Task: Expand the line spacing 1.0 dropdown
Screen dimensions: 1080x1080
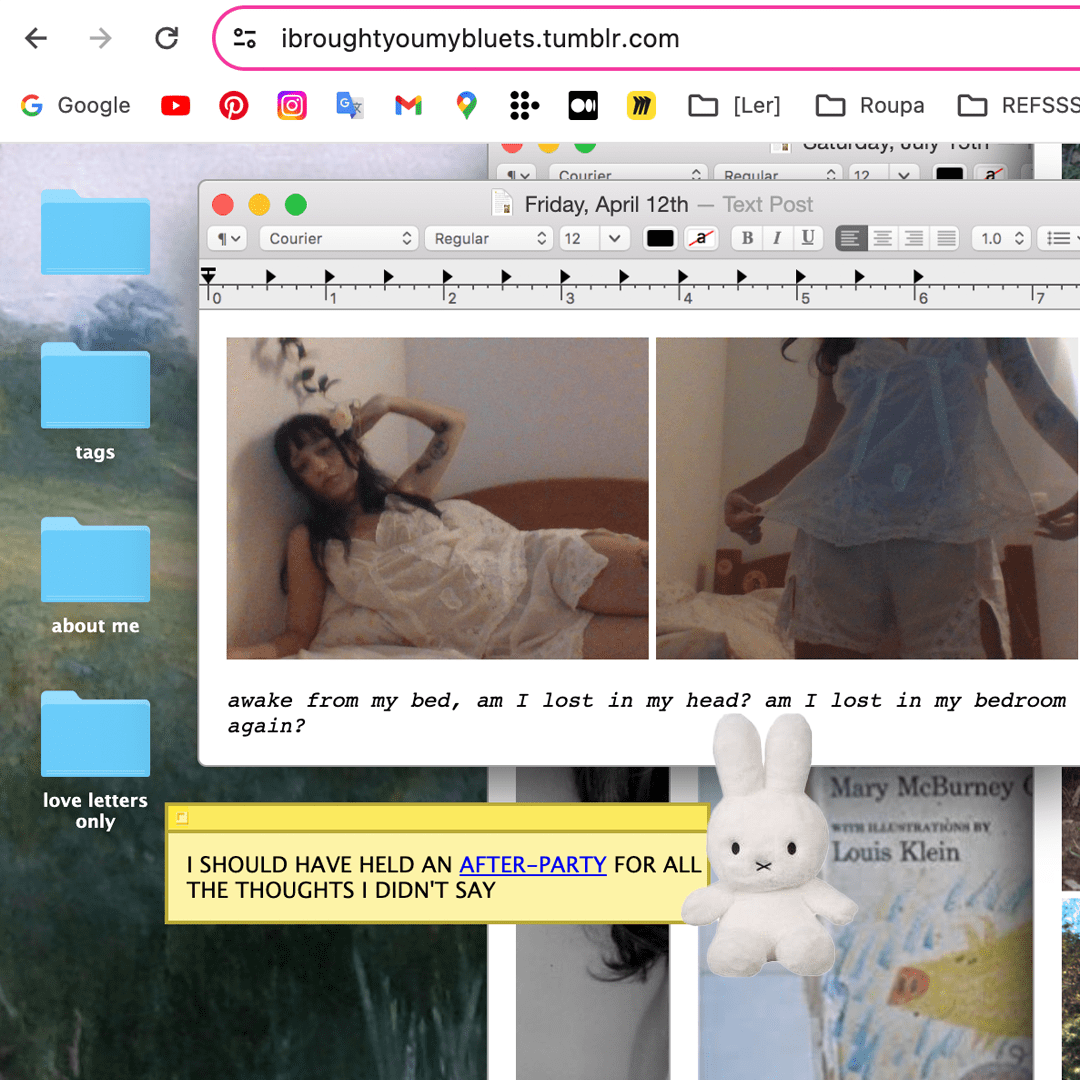Action: coord(1002,238)
